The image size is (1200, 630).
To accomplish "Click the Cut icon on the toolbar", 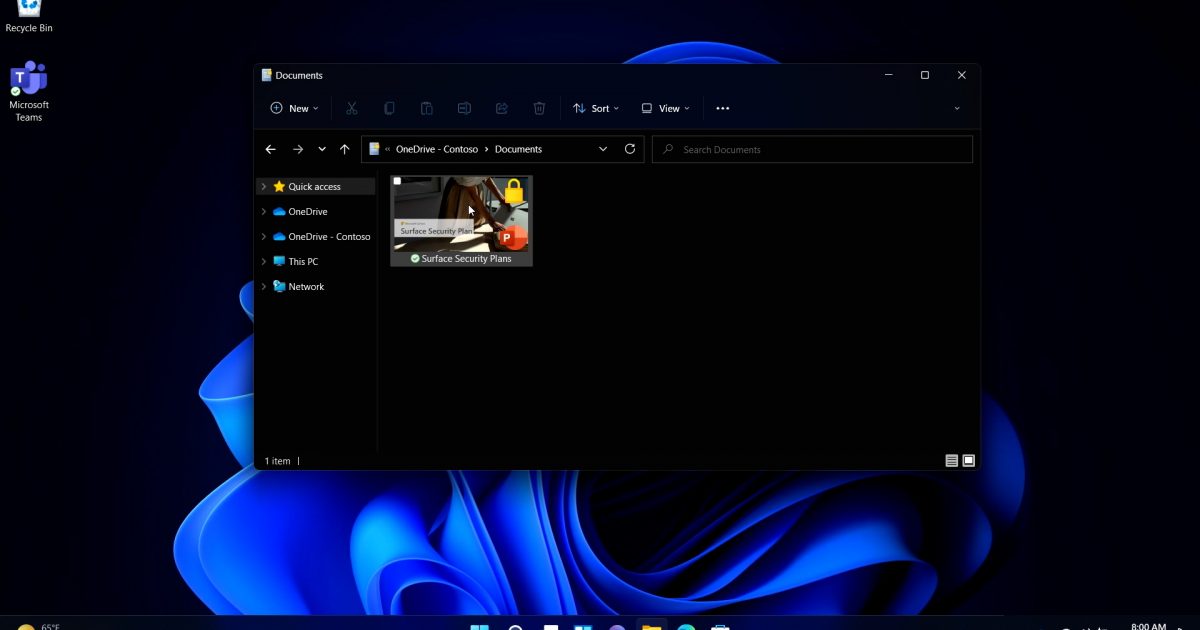I will coord(351,107).
